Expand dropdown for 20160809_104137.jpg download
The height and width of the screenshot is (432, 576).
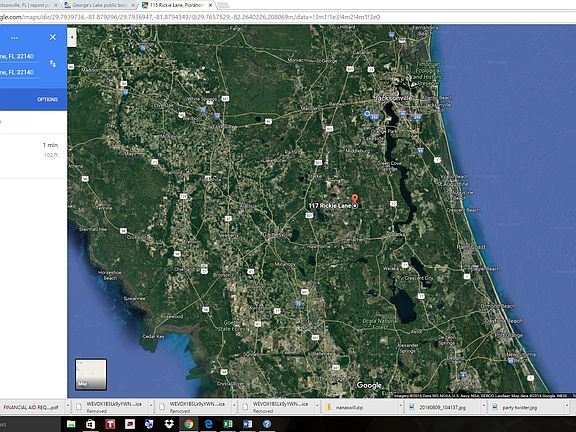pos(484,407)
